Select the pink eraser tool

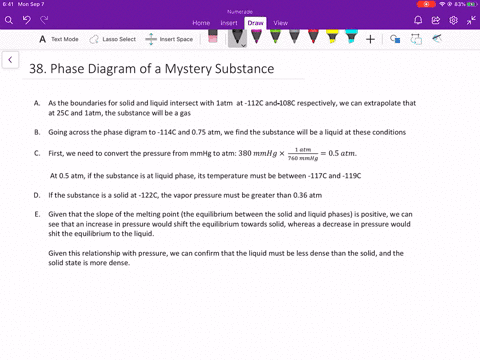[x=213, y=37]
